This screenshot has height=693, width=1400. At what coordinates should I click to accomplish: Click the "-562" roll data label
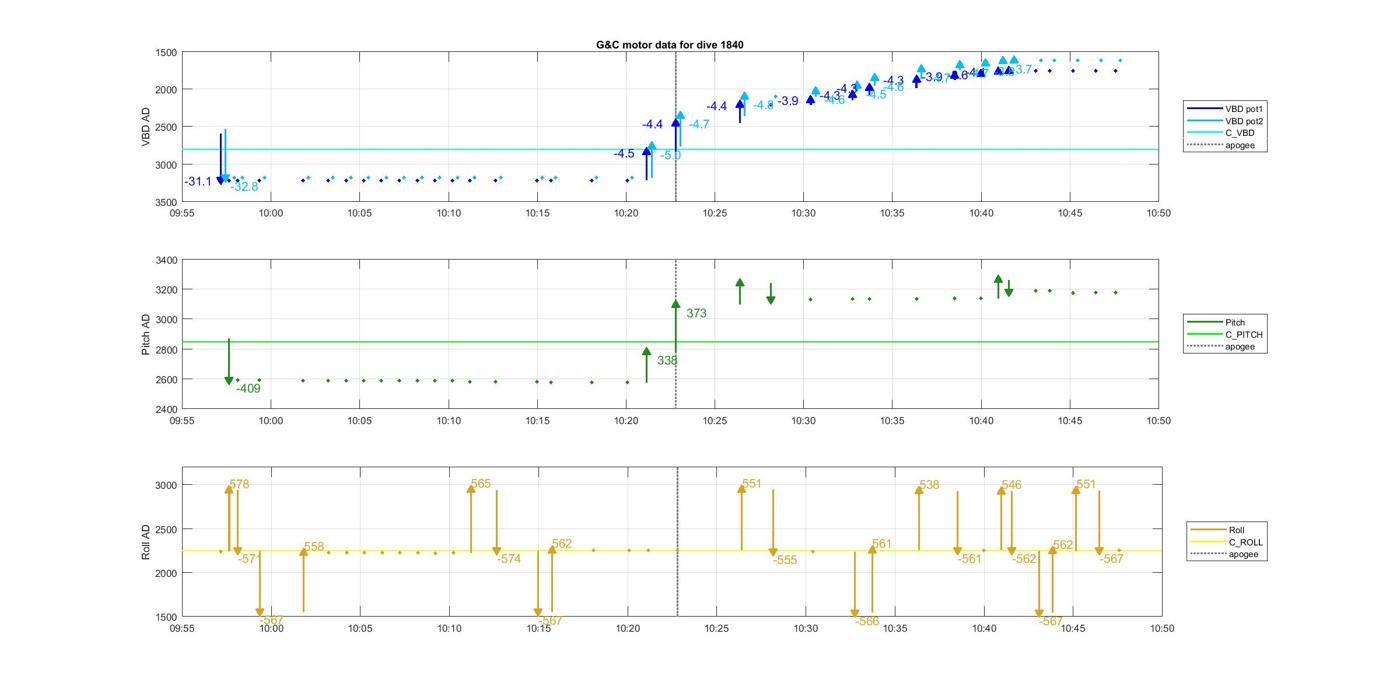pos(1024,559)
